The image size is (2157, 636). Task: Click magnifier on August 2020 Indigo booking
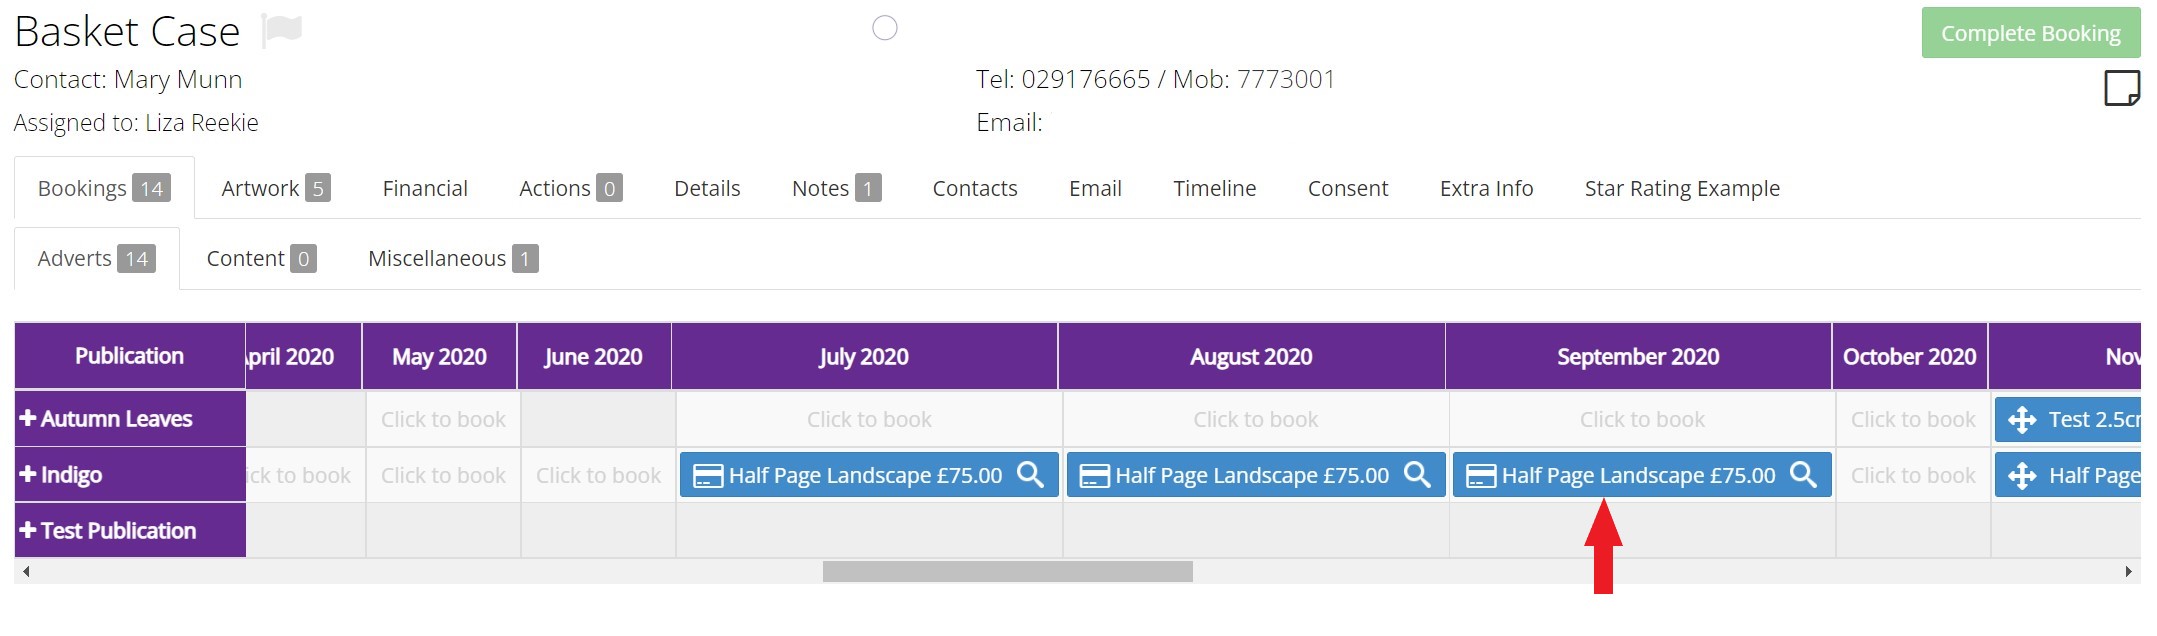1417,475
